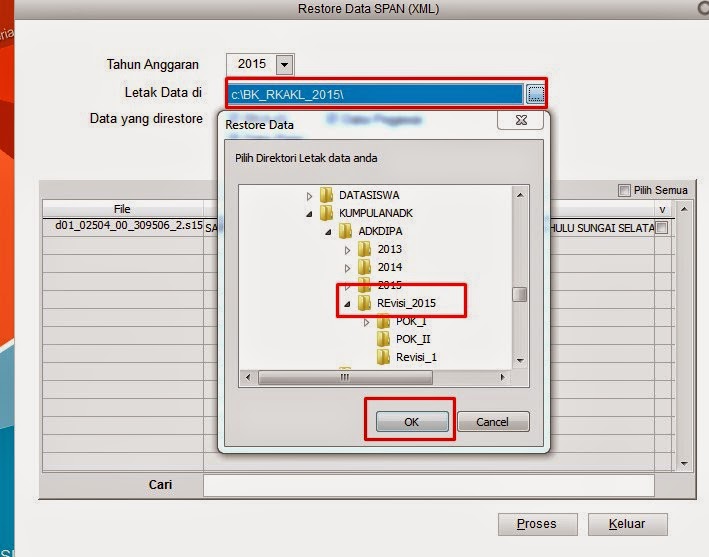Tick the Pilih Semua checkbox
The height and width of the screenshot is (557, 709).
pyautogui.click(x=624, y=190)
